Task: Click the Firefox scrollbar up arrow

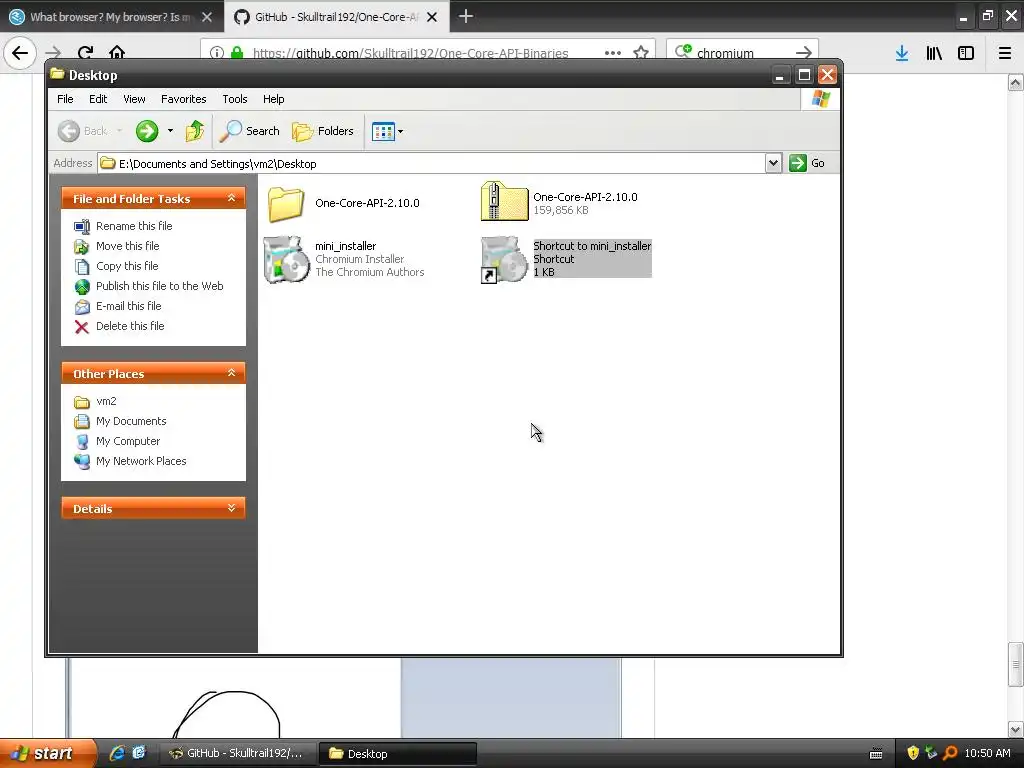Action: pyautogui.click(x=1016, y=82)
